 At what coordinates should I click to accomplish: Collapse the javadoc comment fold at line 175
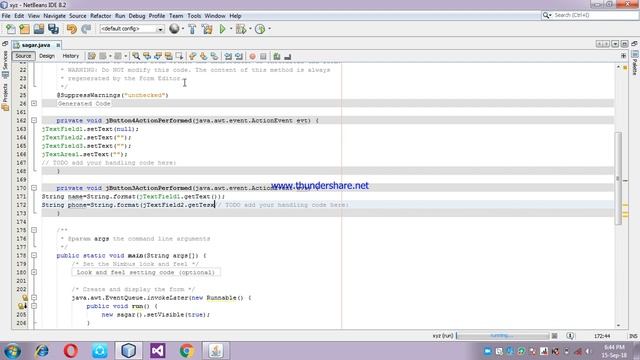pyautogui.click(x=34, y=230)
